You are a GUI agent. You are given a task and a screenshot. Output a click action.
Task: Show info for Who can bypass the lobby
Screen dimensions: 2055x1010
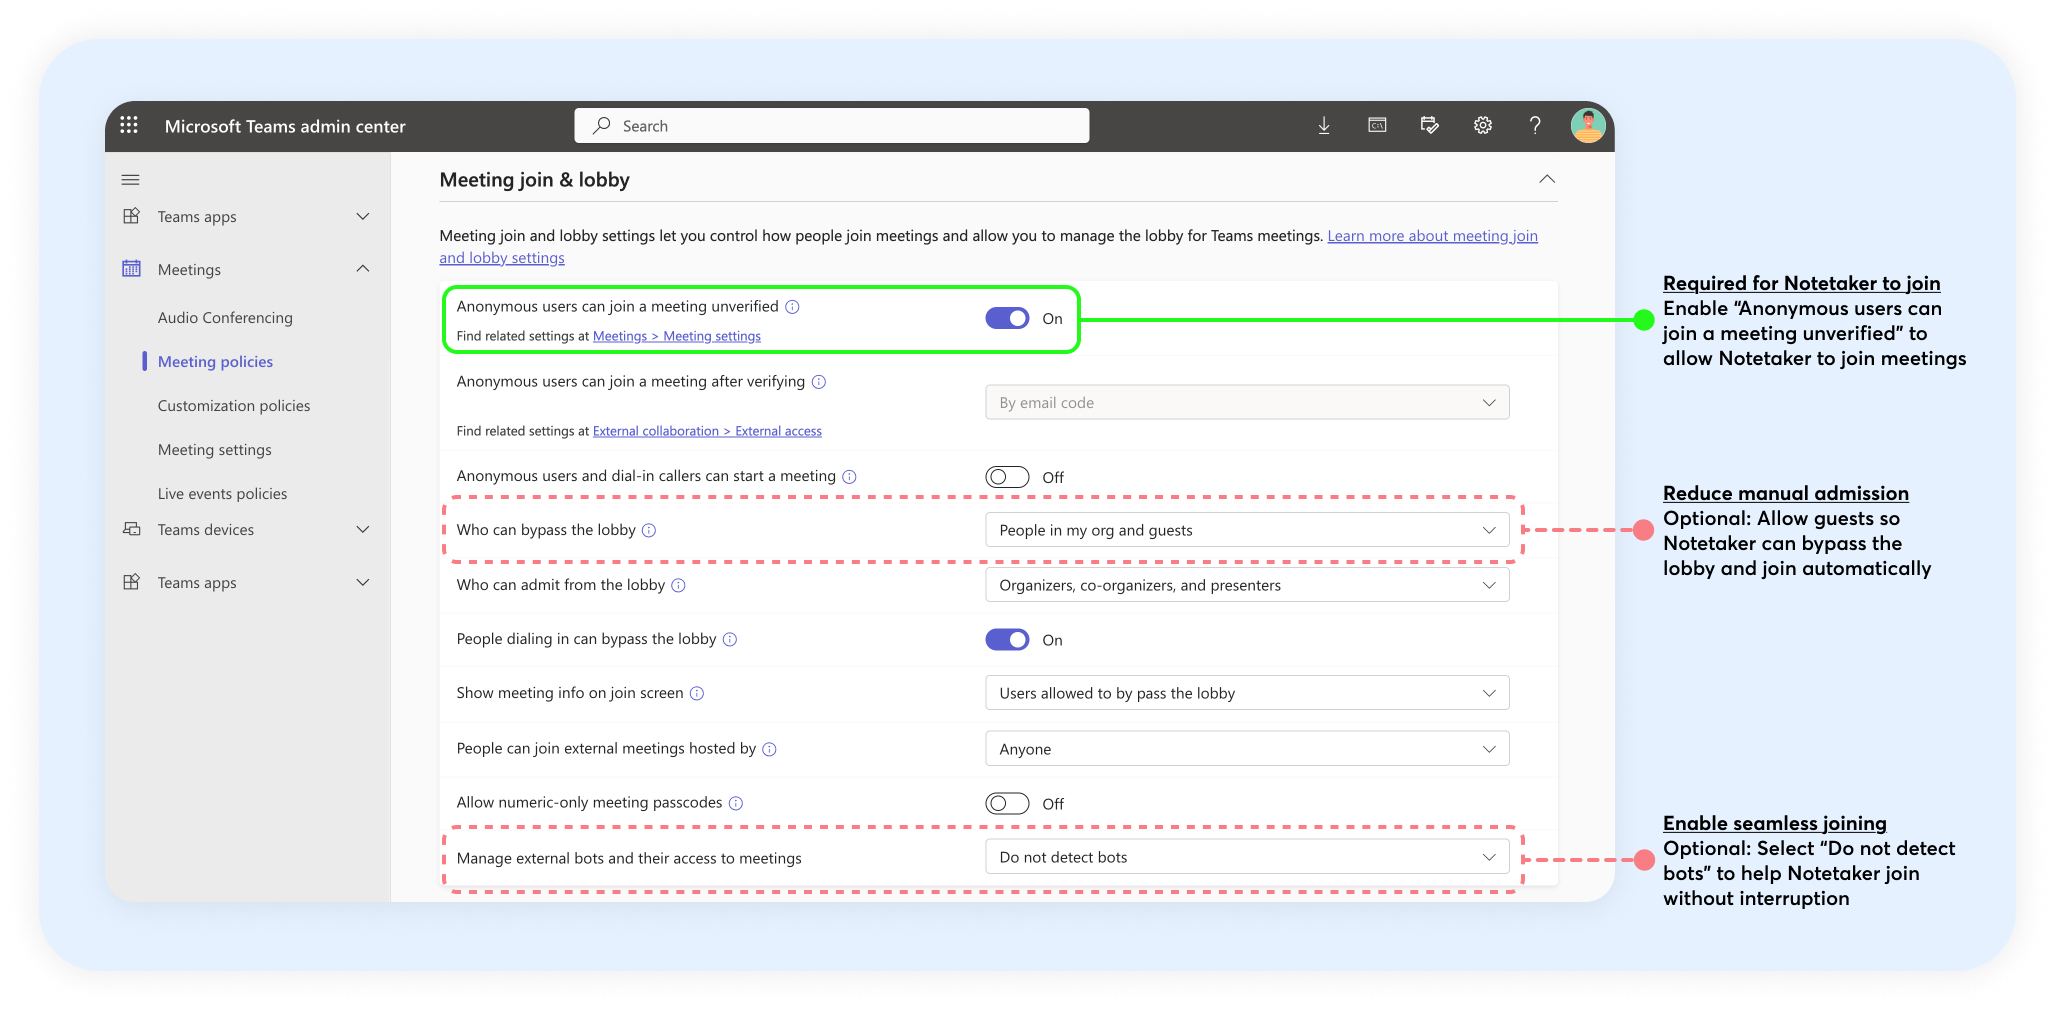pyautogui.click(x=649, y=530)
